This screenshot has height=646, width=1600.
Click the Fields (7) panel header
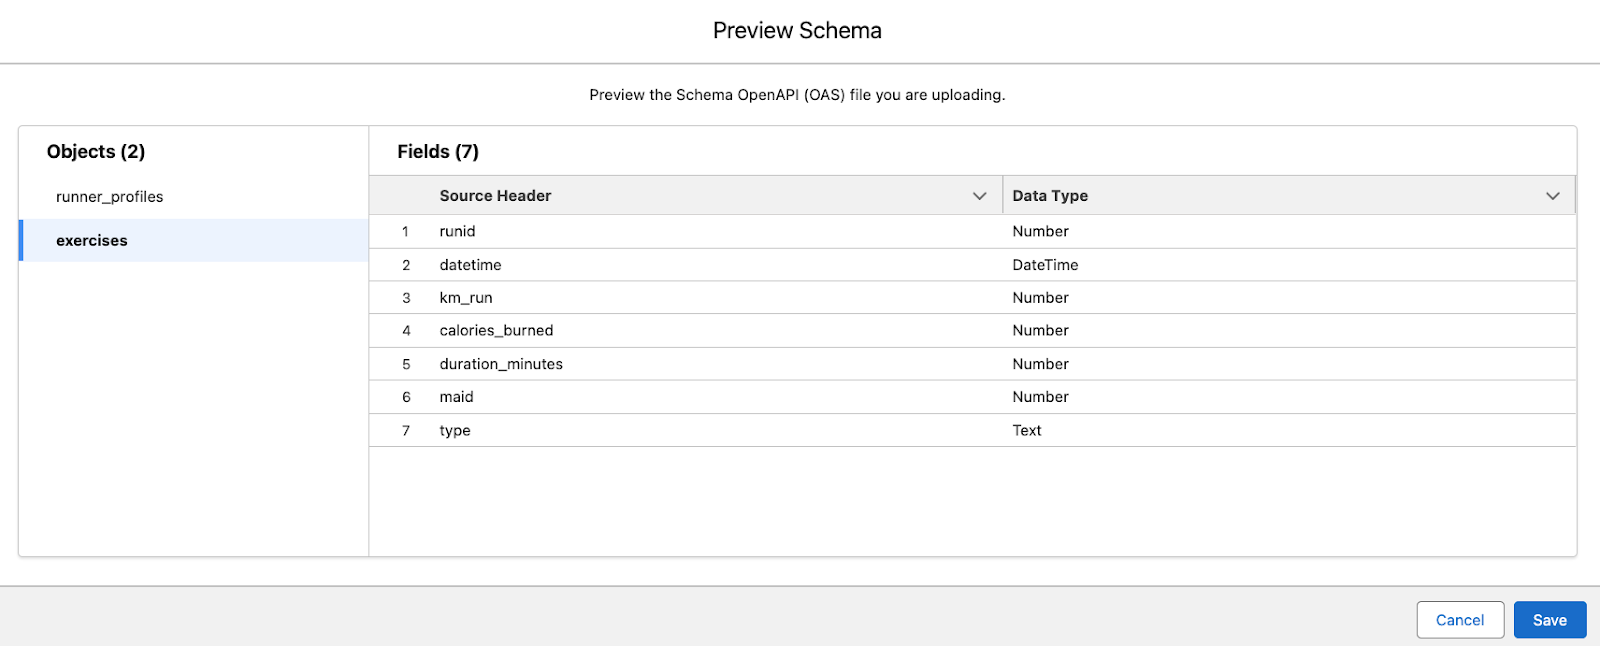437,151
